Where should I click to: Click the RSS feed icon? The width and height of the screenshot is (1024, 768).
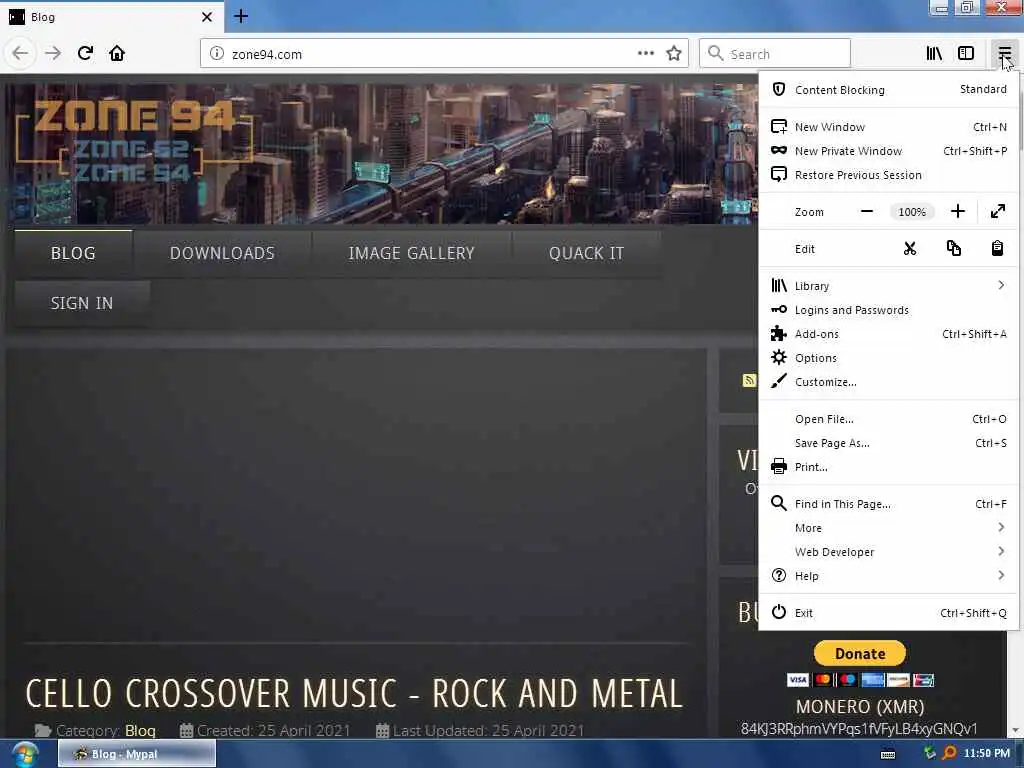click(749, 381)
